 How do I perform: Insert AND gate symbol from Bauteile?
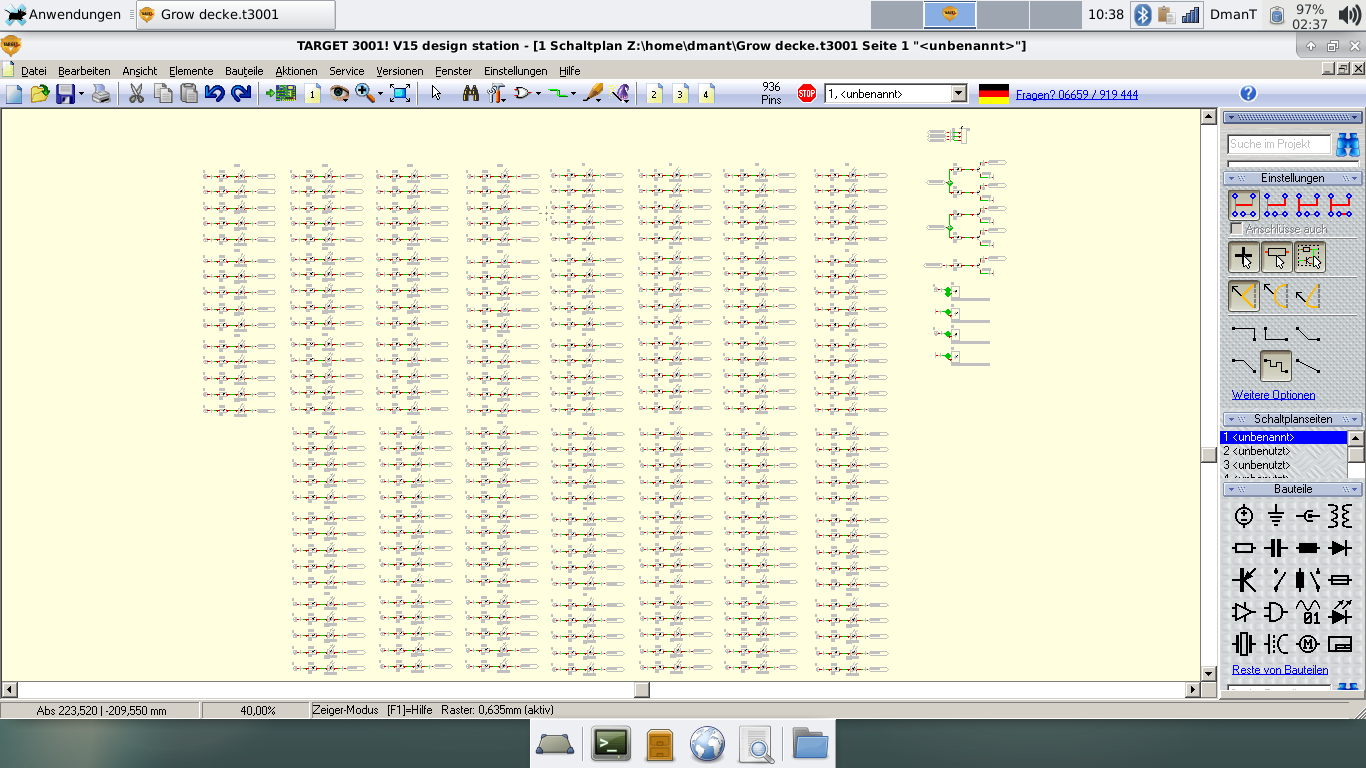1275,612
